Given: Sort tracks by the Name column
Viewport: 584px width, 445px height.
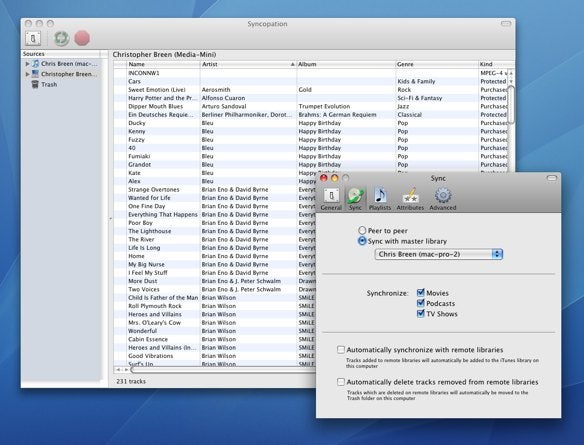Looking at the screenshot, I should (163, 64).
